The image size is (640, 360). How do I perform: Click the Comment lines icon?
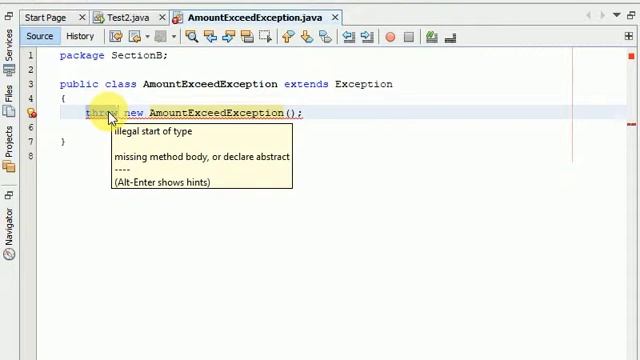(x=431, y=37)
